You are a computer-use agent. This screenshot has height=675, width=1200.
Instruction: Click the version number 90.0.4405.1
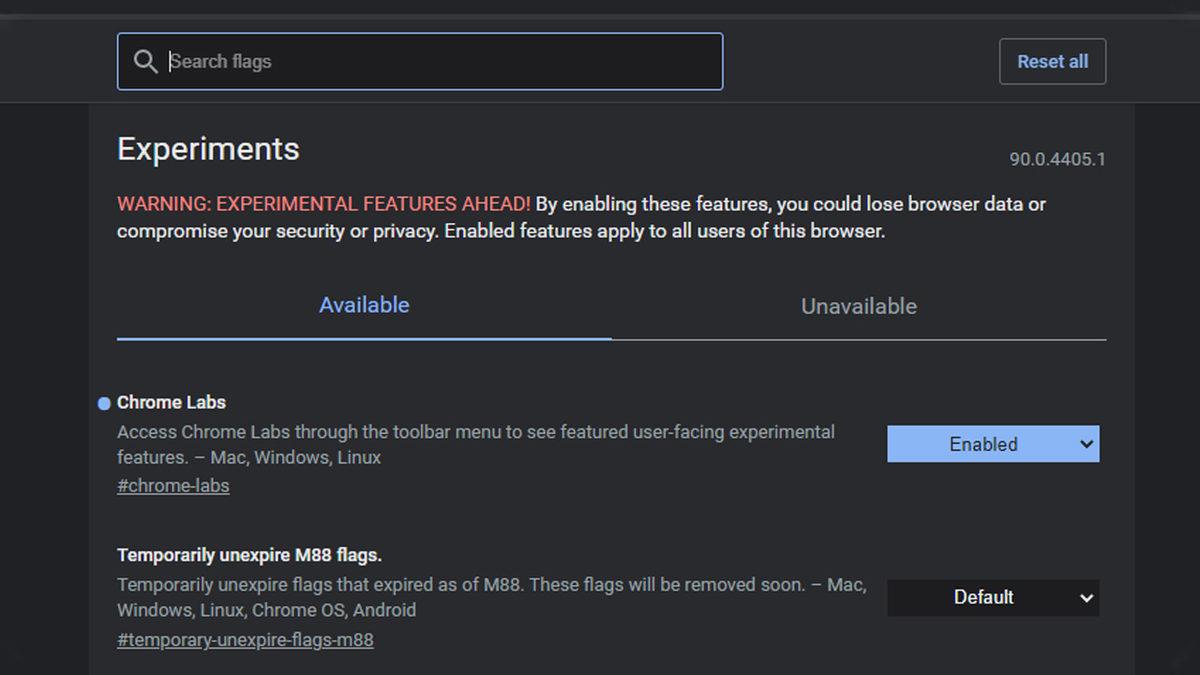click(x=1057, y=159)
